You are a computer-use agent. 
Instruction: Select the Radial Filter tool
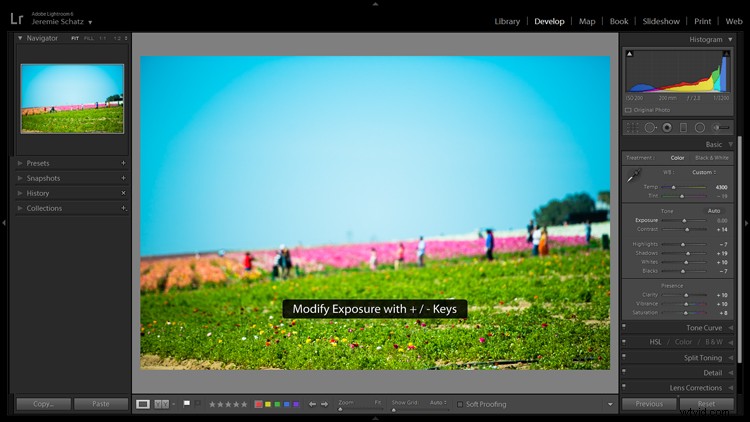coord(700,128)
